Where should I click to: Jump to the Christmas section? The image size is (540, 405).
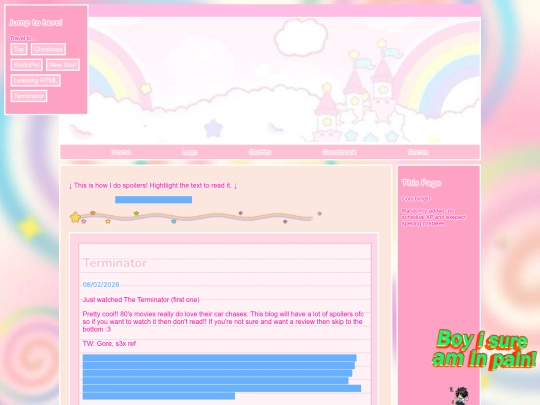(48, 49)
